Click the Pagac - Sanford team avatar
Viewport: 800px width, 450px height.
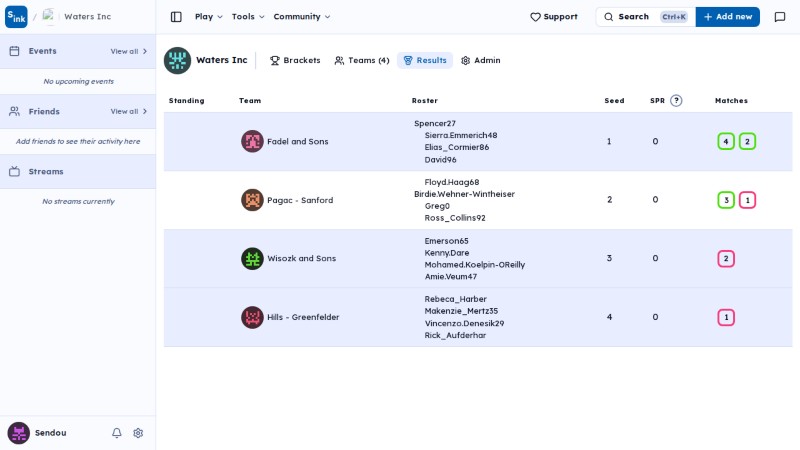pyautogui.click(x=252, y=200)
